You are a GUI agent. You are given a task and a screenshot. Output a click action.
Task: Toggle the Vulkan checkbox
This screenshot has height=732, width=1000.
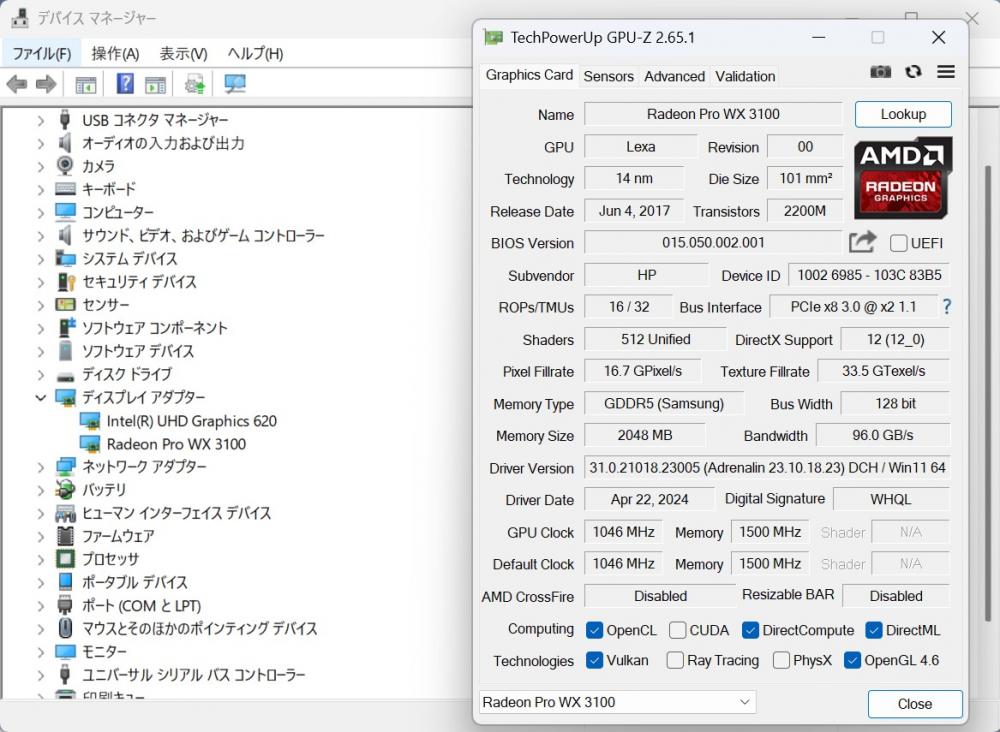click(x=594, y=660)
